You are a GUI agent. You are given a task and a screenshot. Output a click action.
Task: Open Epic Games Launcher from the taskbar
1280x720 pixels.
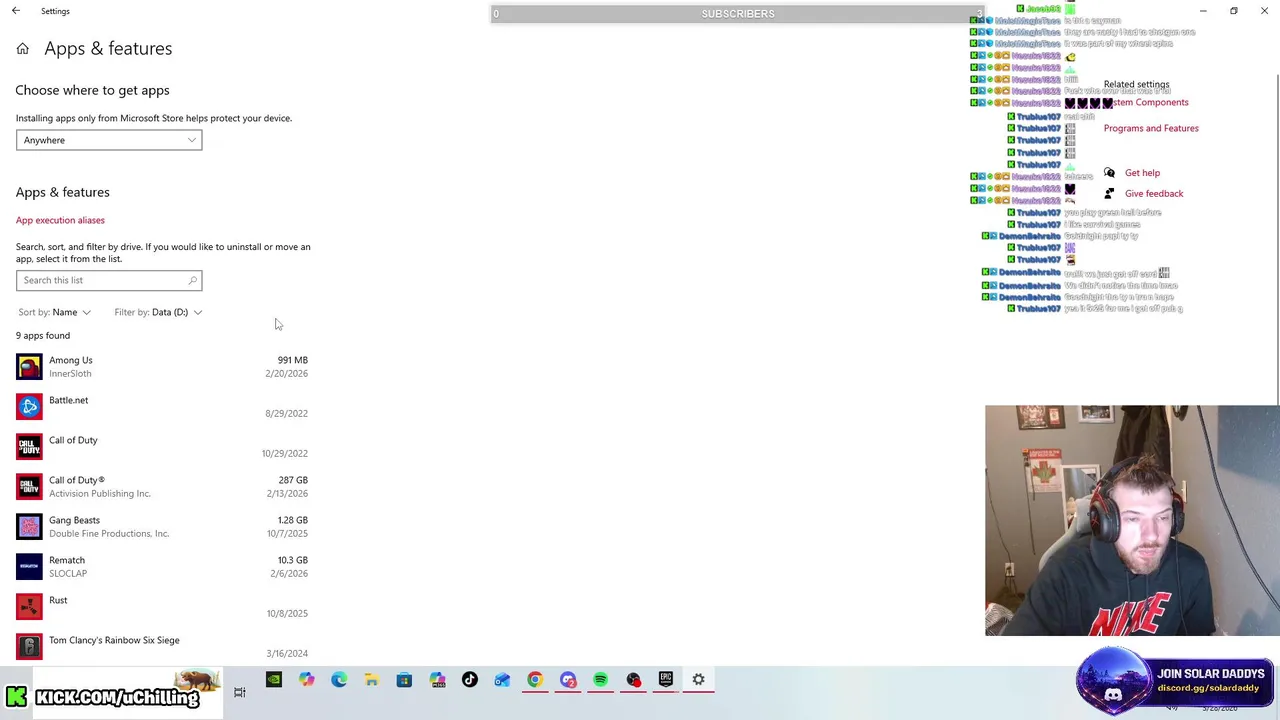coord(666,680)
